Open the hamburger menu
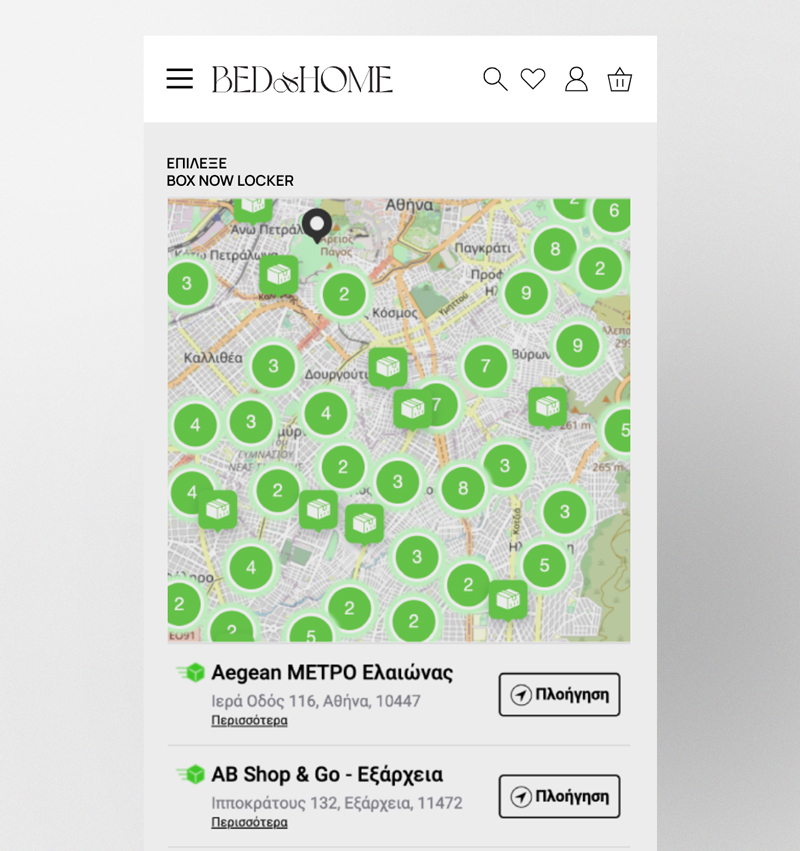Screen dimensions: 800x851 180,79
